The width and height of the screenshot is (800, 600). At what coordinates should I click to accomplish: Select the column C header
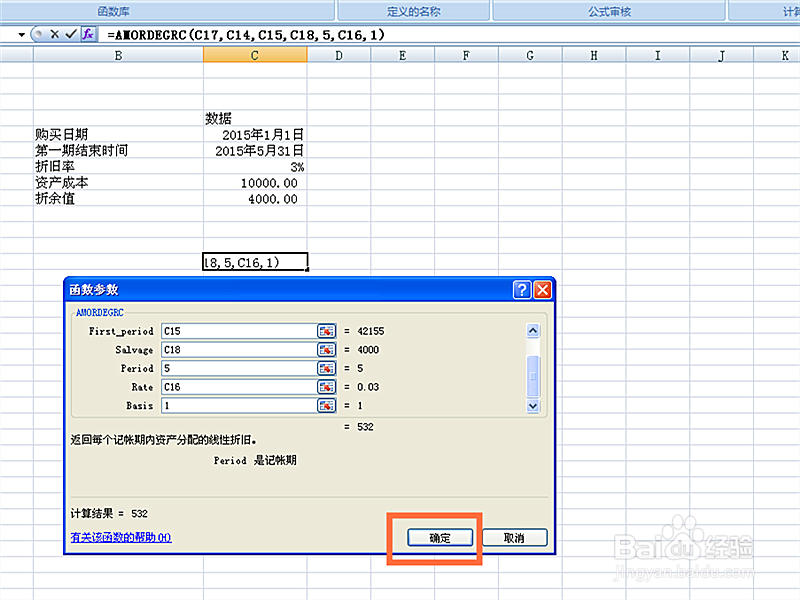tap(253, 55)
